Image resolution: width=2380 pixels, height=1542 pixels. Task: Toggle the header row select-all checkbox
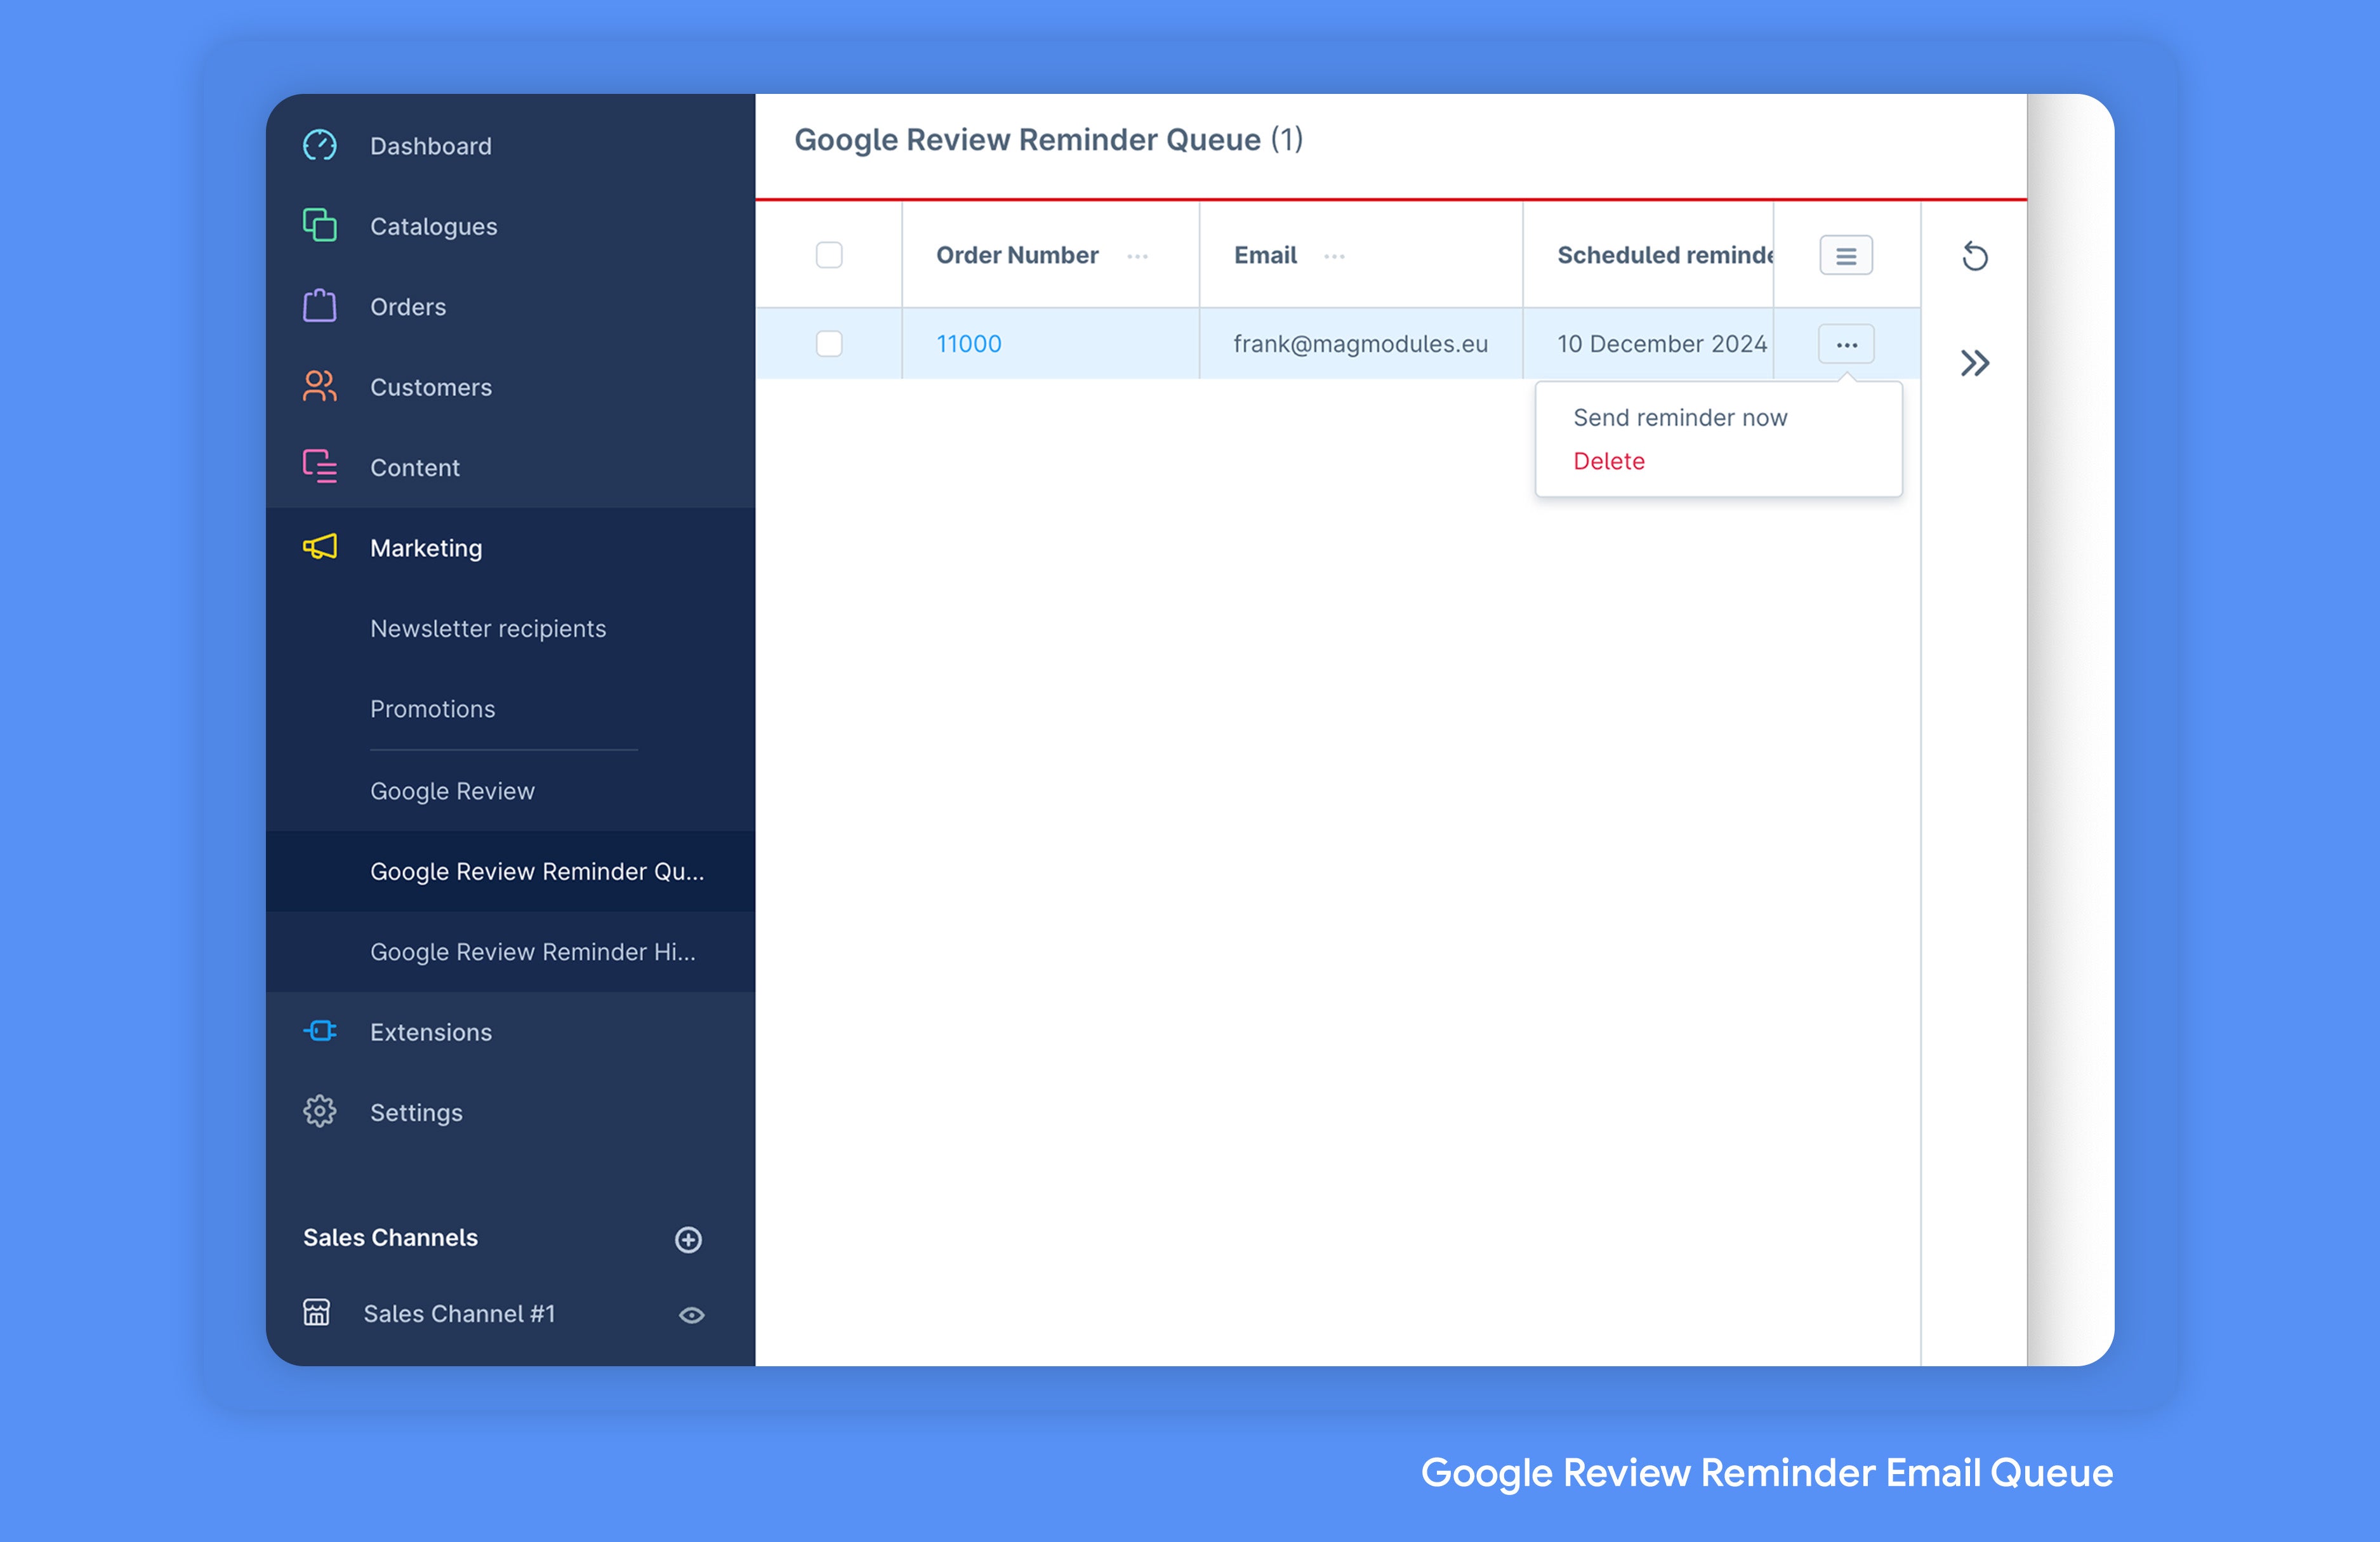(829, 255)
